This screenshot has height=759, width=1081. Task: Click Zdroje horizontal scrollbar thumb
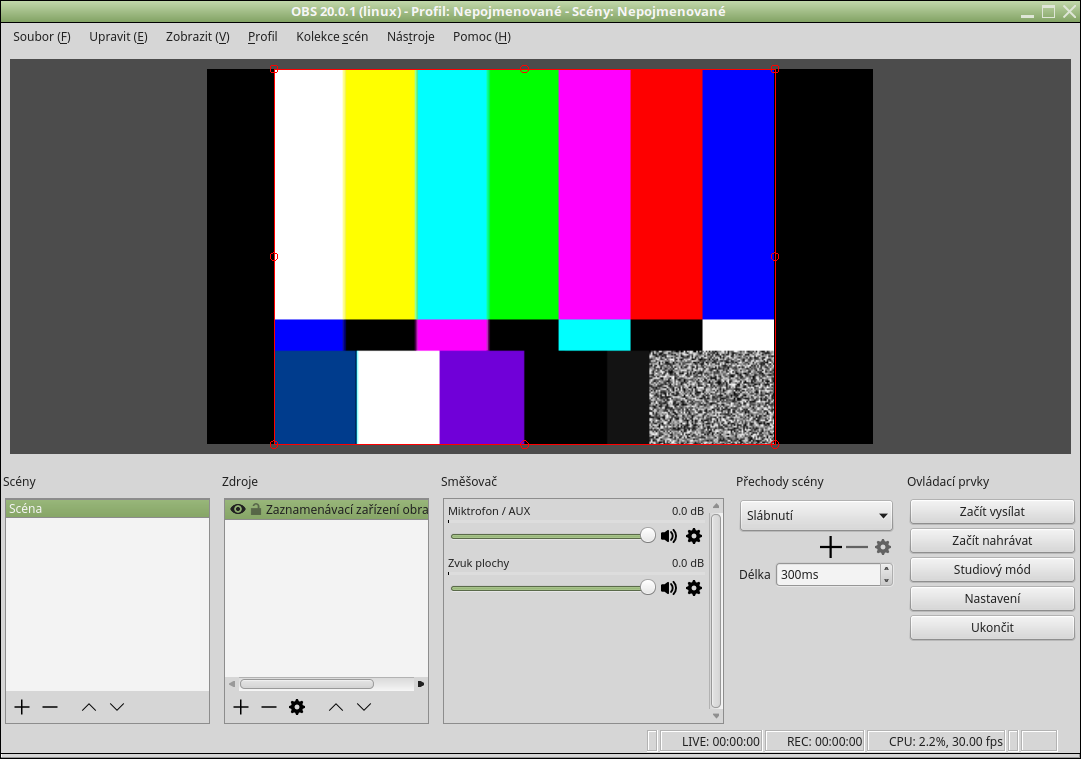[307, 684]
